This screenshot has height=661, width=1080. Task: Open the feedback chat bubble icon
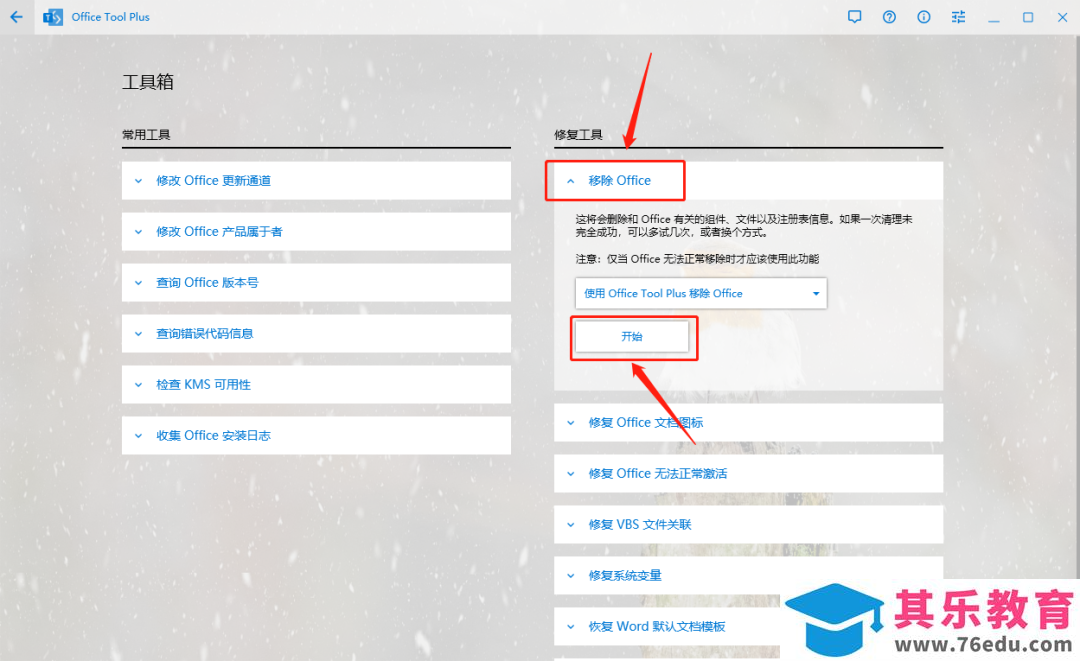click(x=854, y=17)
